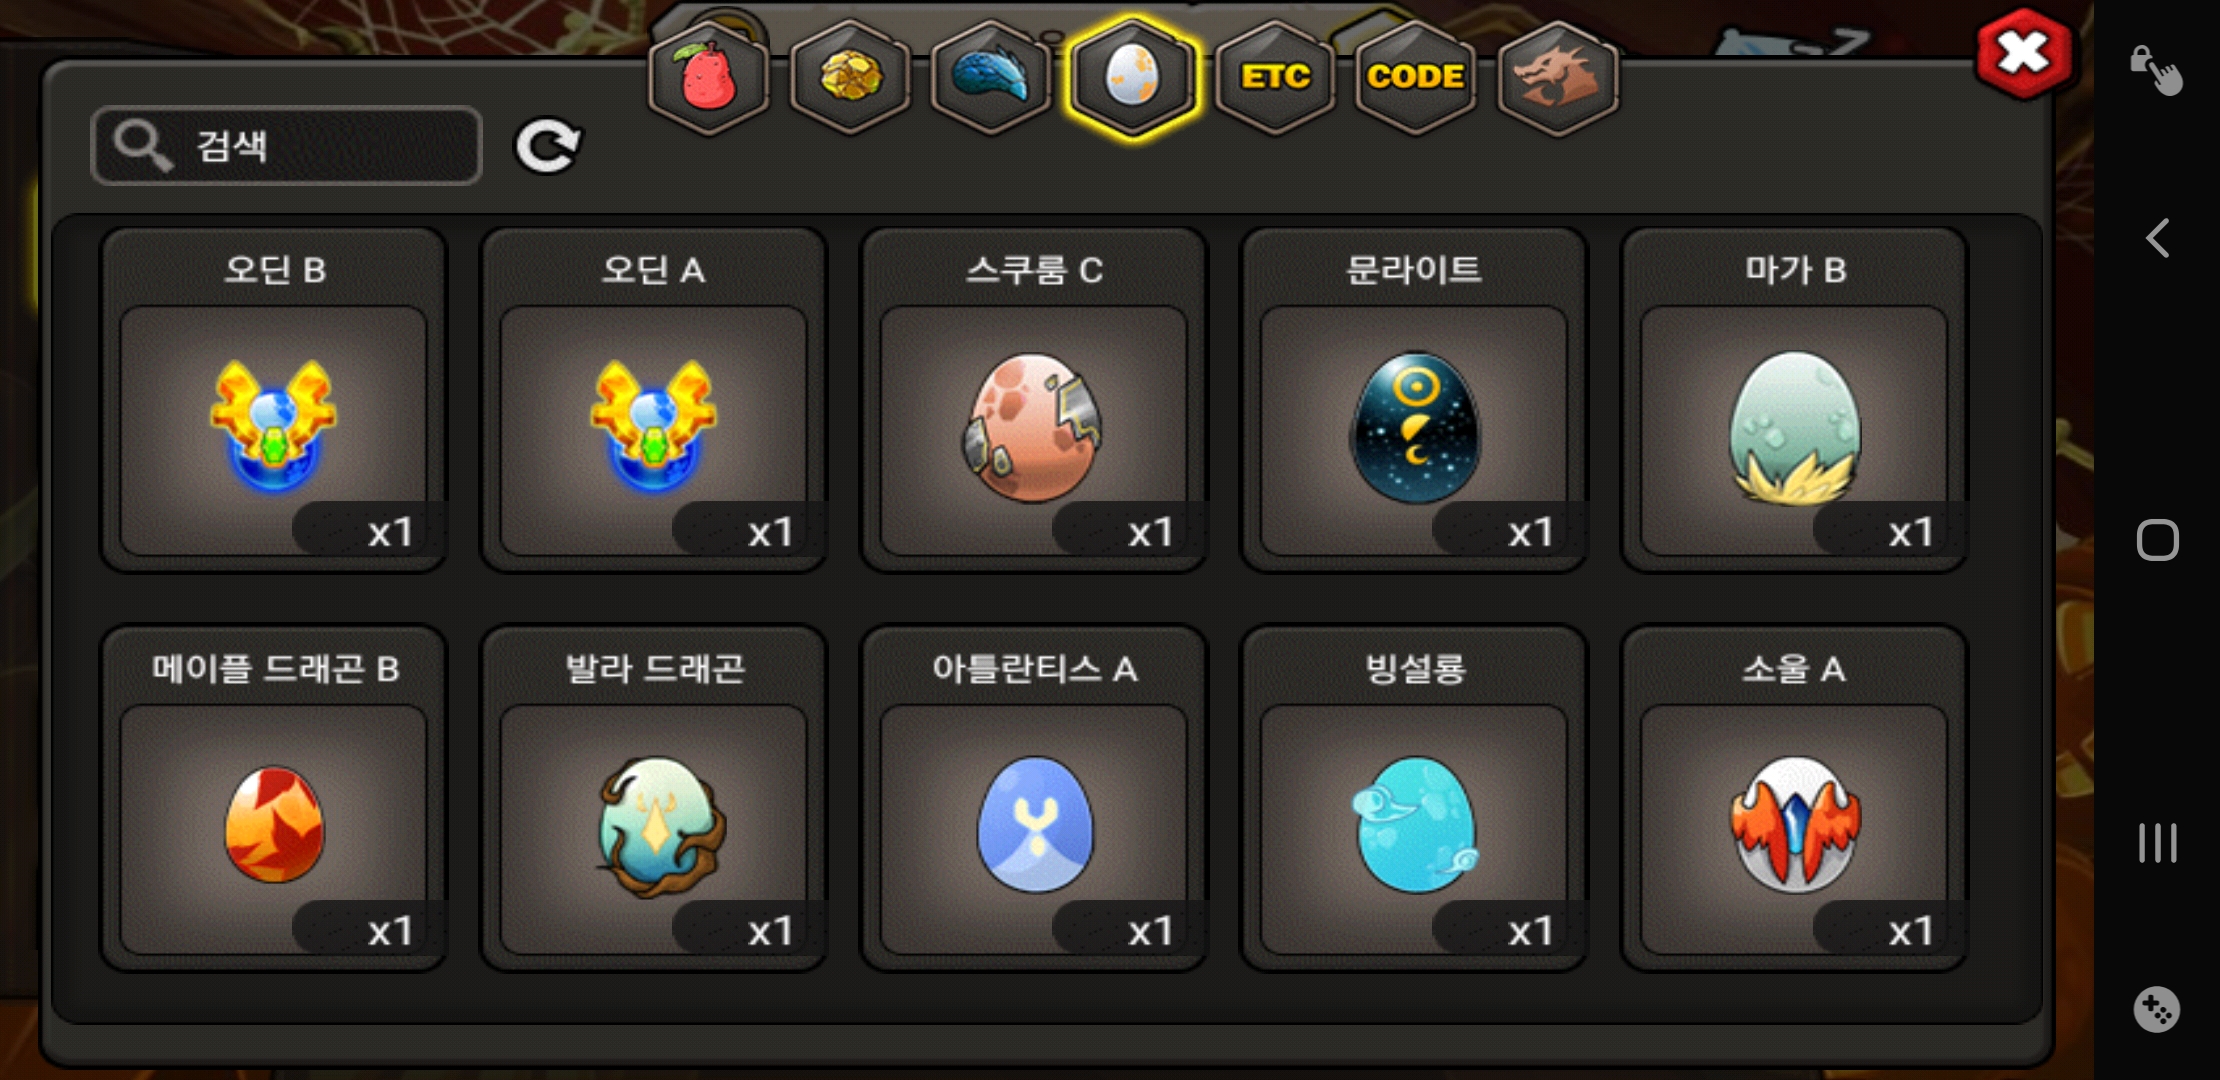The height and width of the screenshot is (1080, 2220).
Task: Pick the 아틀란티스 A blue egg
Action: (1034, 798)
